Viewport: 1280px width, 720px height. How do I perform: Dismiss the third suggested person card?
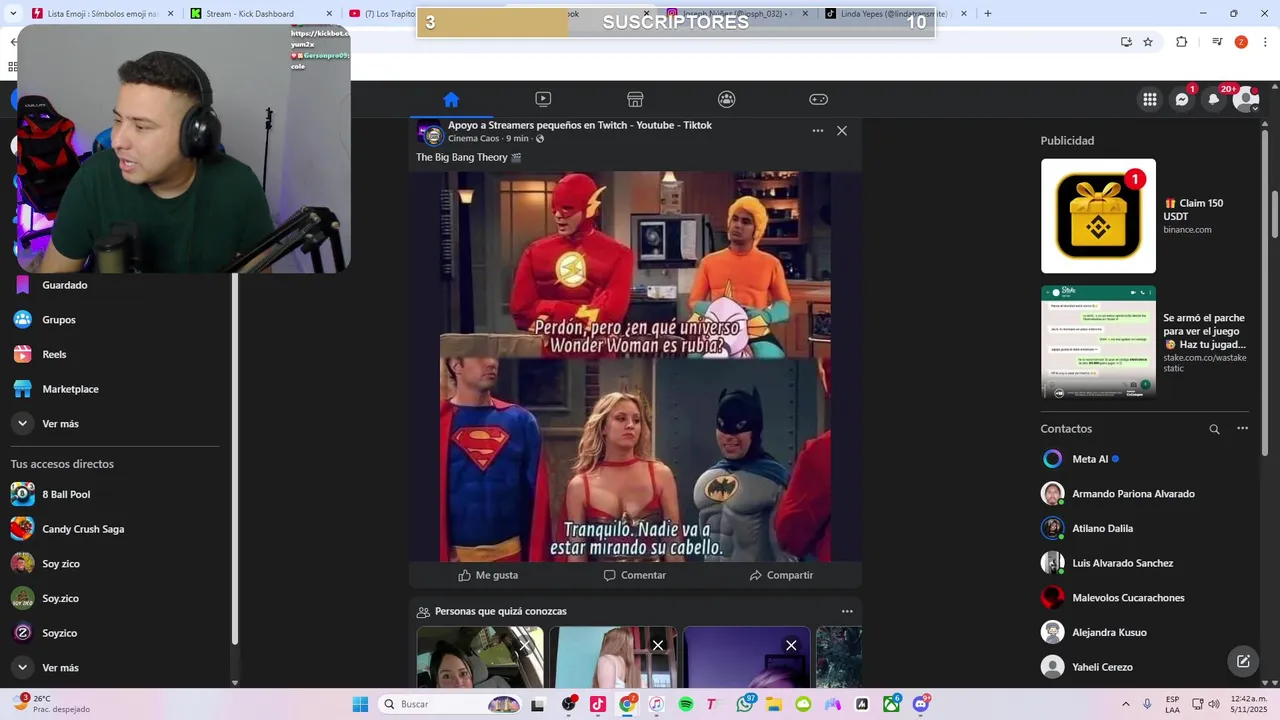(791, 645)
